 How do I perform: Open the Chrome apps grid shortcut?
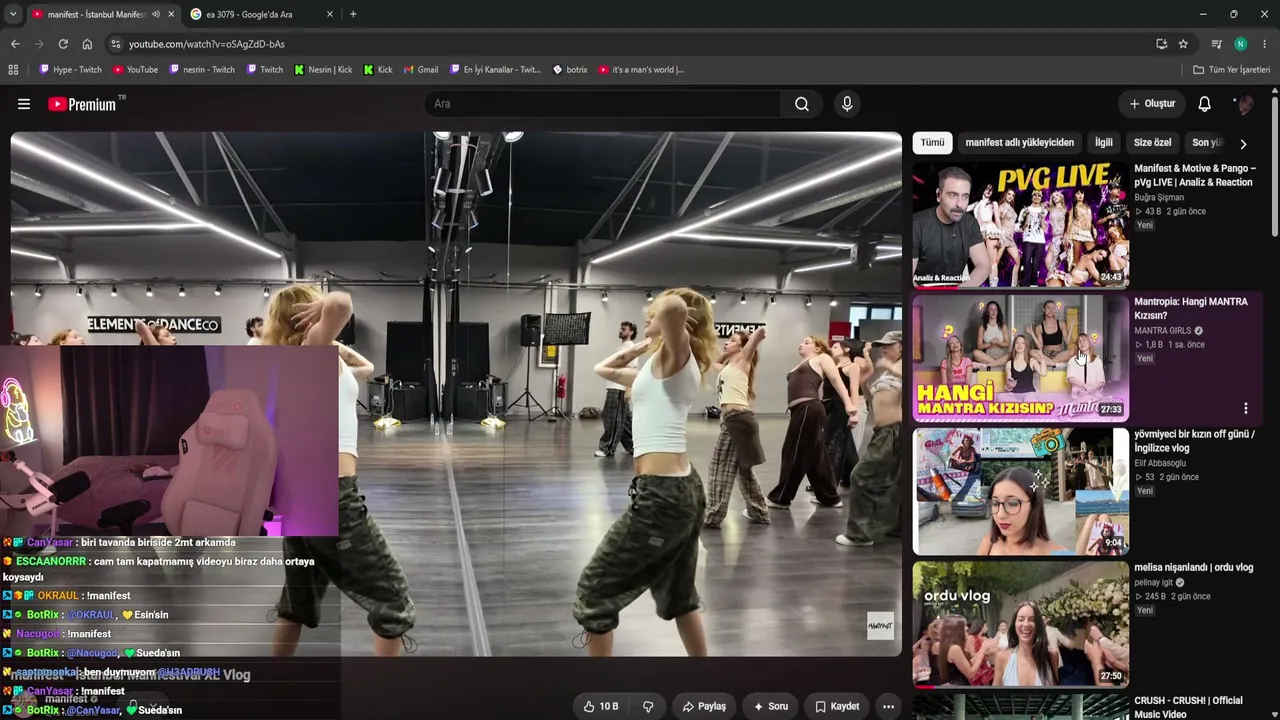point(13,70)
